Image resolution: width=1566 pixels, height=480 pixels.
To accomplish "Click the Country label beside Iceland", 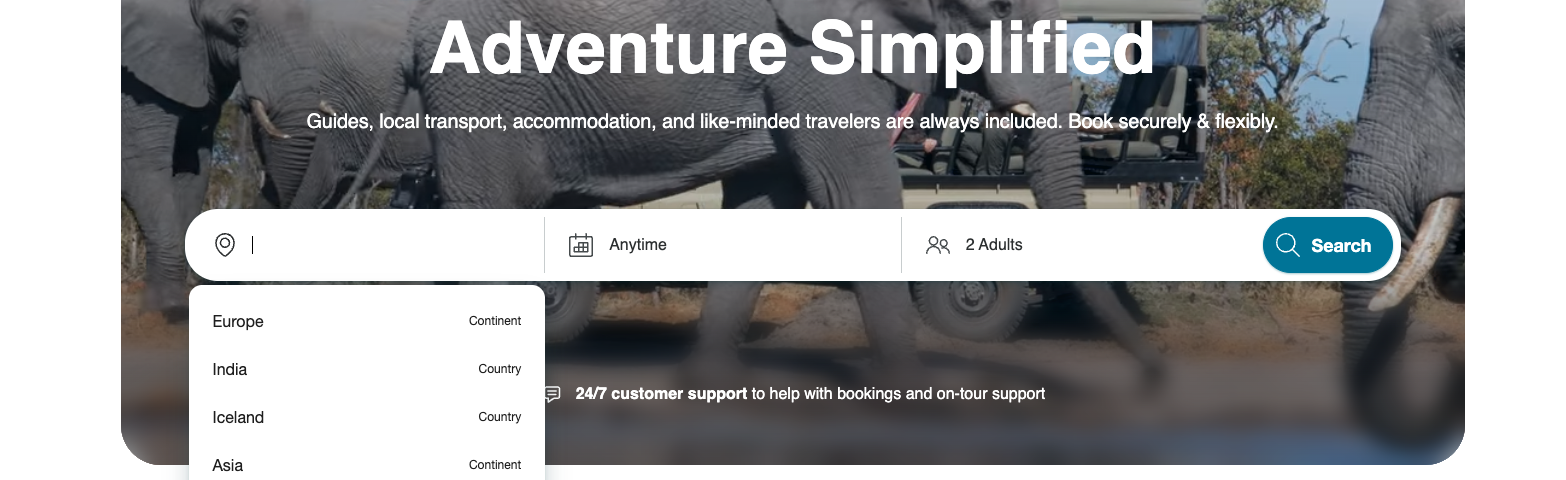I will [499, 417].
